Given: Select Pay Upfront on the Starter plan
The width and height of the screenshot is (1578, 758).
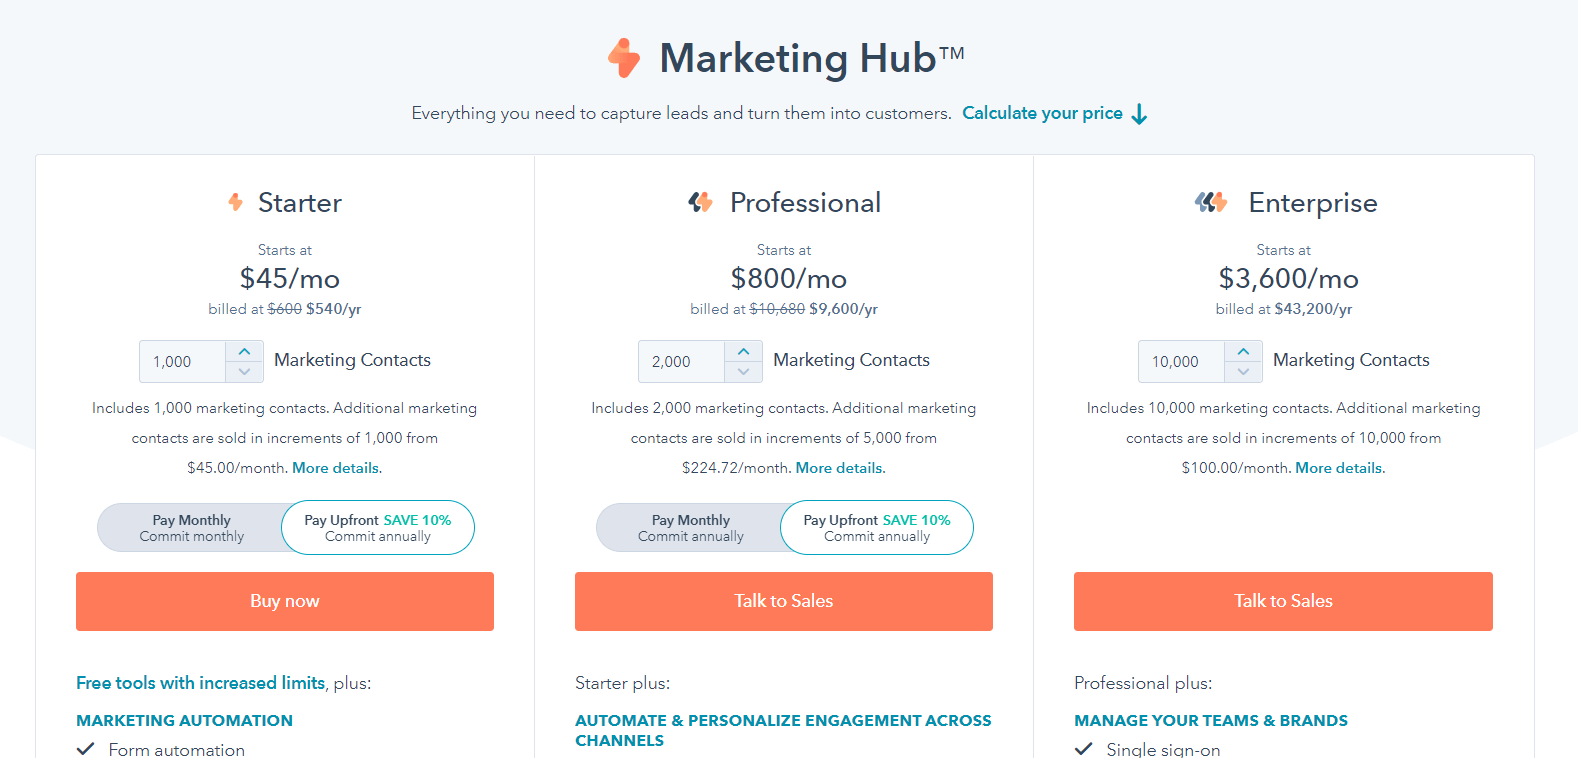Looking at the screenshot, I should click(378, 528).
